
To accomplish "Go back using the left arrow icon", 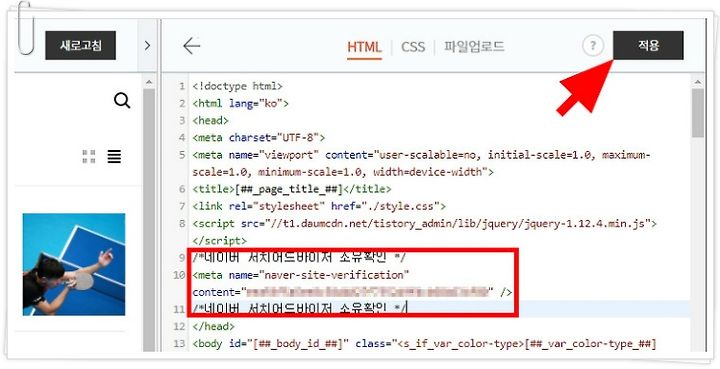I will point(191,46).
